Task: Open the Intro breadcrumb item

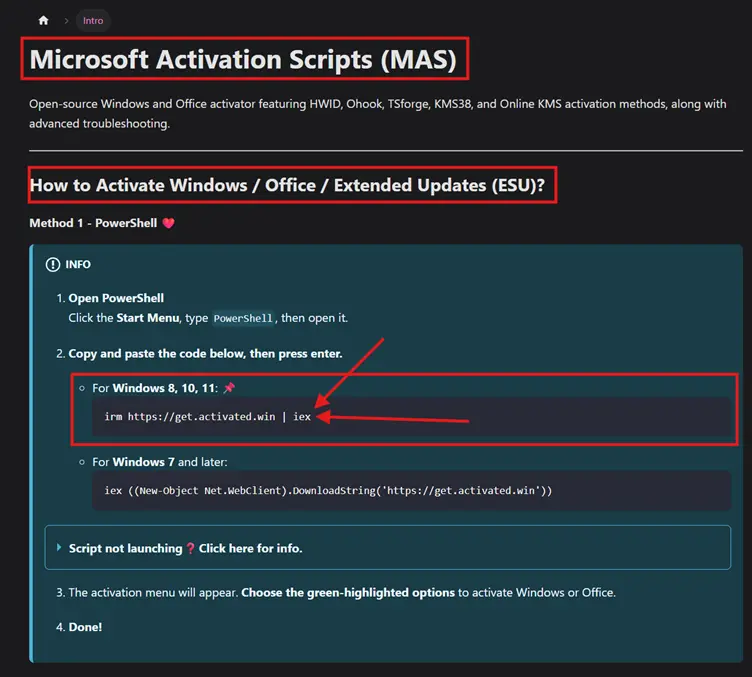Action: pyautogui.click(x=93, y=21)
